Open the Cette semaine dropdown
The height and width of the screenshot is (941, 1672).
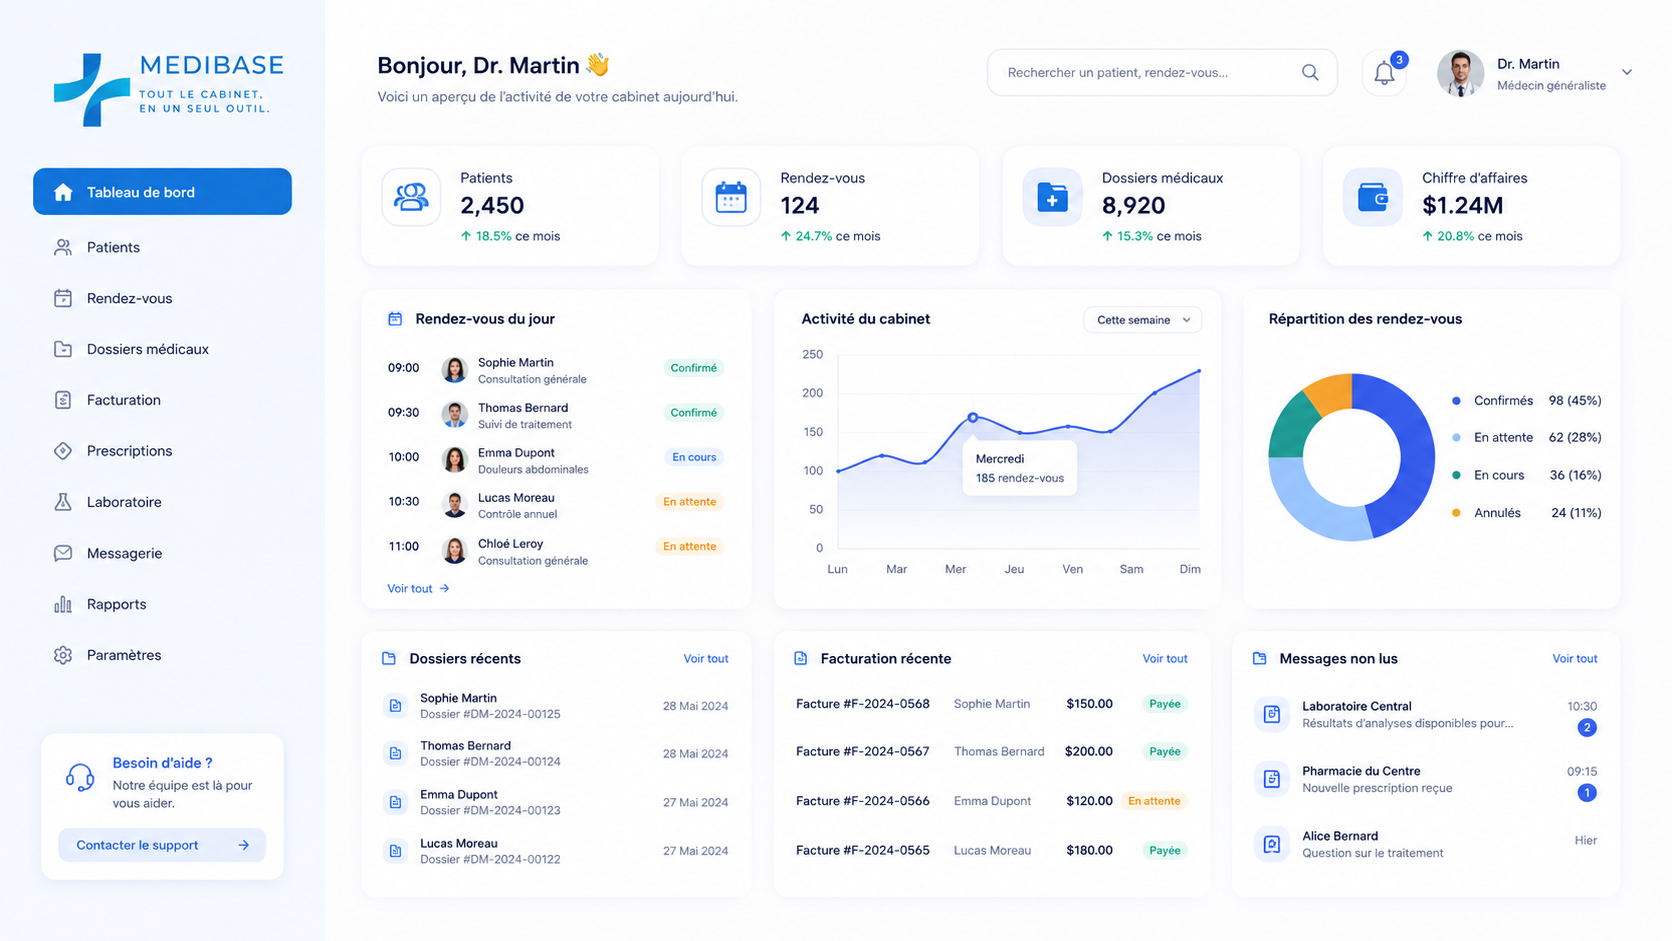[1143, 320]
